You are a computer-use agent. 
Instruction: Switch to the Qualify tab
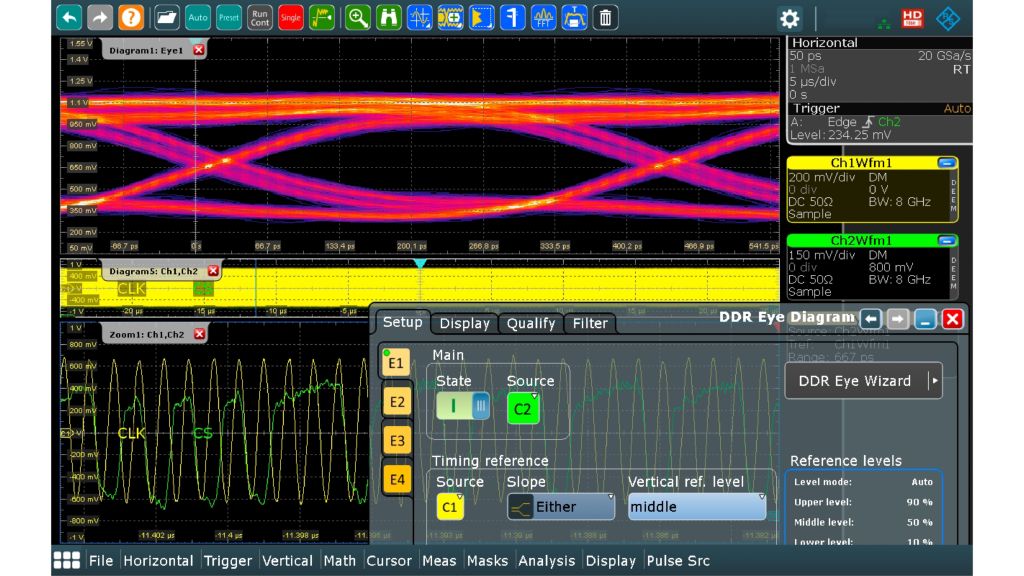530,323
